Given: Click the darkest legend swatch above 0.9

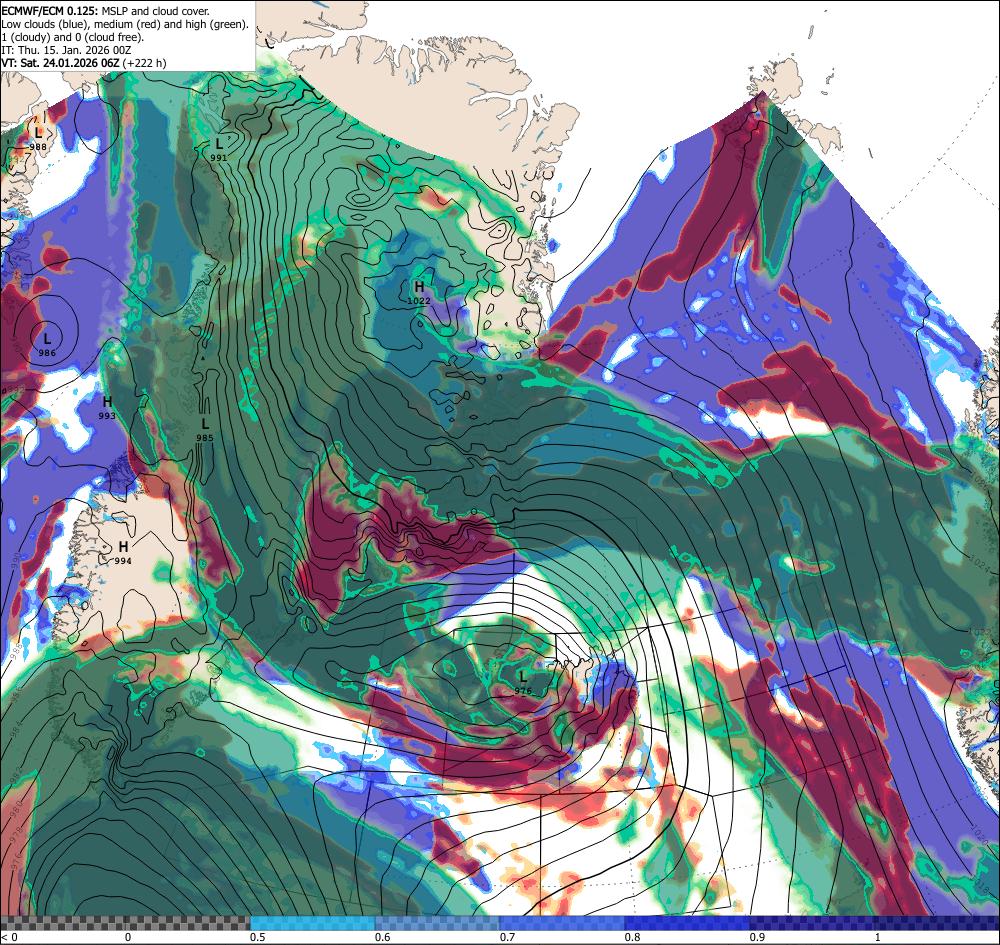Looking at the screenshot, I should point(875,923).
